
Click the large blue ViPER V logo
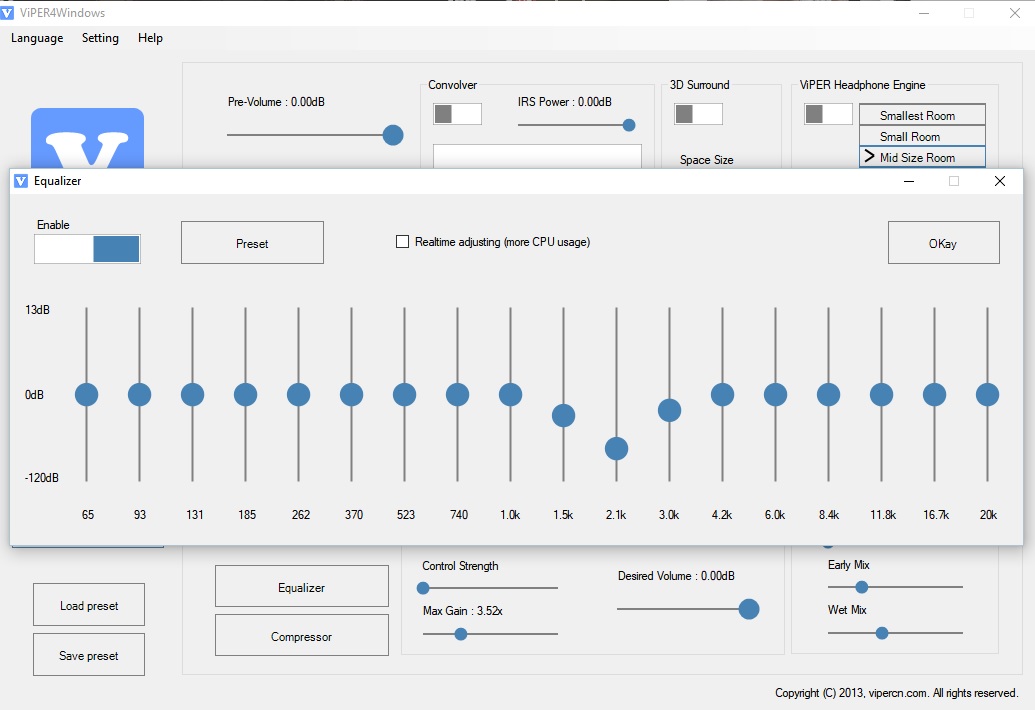pyautogui.click(x=87, y=139)
